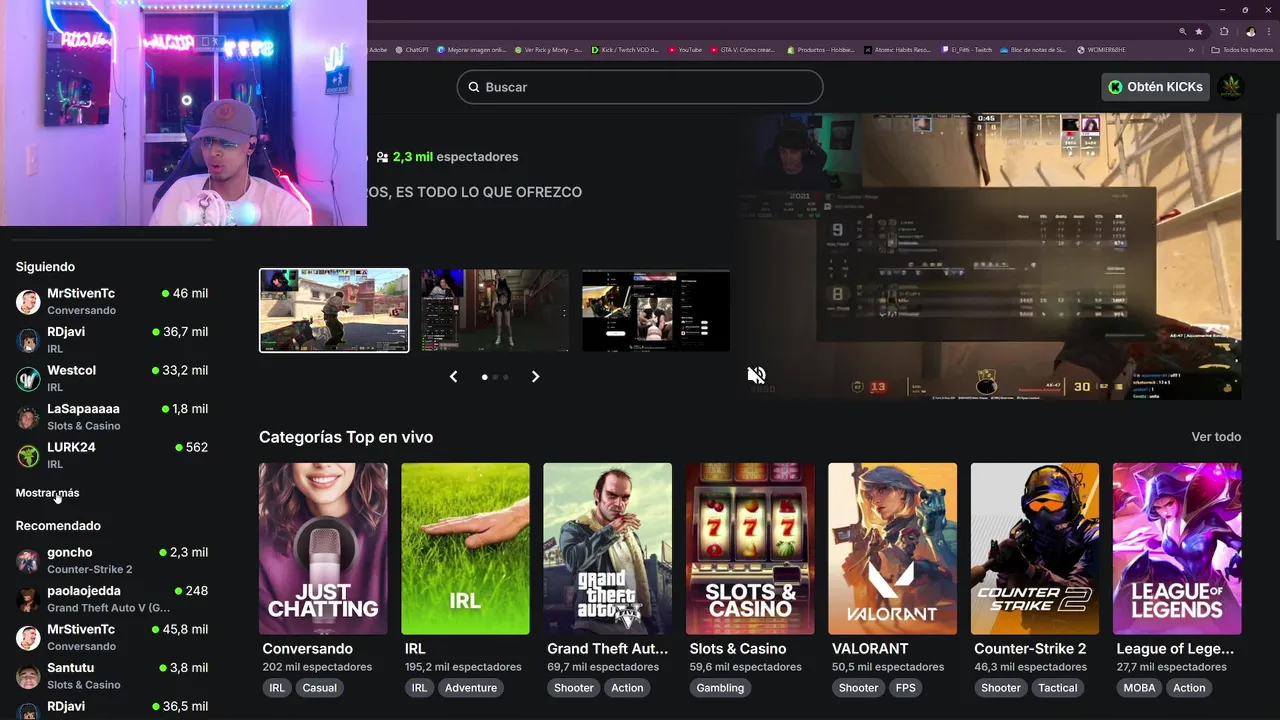
Task: Open the Grand Theft Auto V category card
Action: point(607,548)
